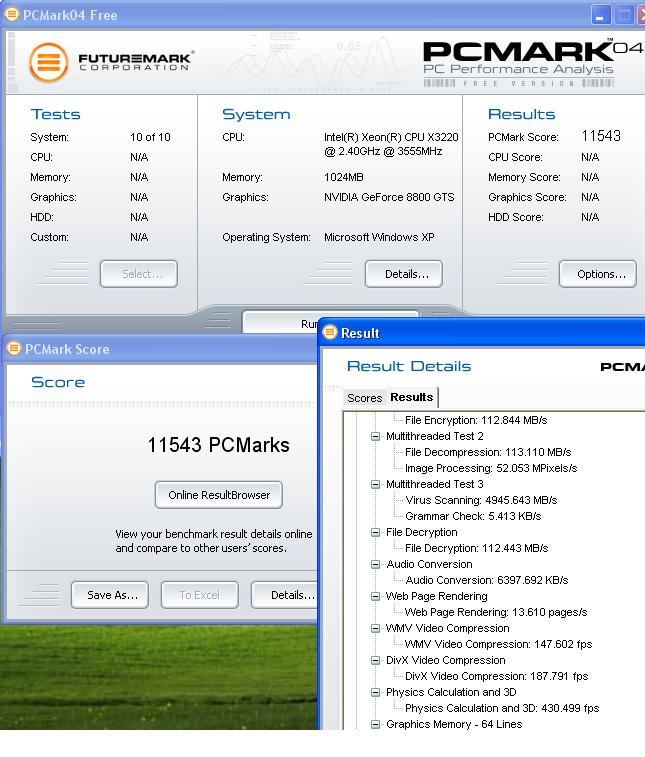Open the Online ResultBrowser
This screenshot has width=645, height=757.
[x=219, y=495]
